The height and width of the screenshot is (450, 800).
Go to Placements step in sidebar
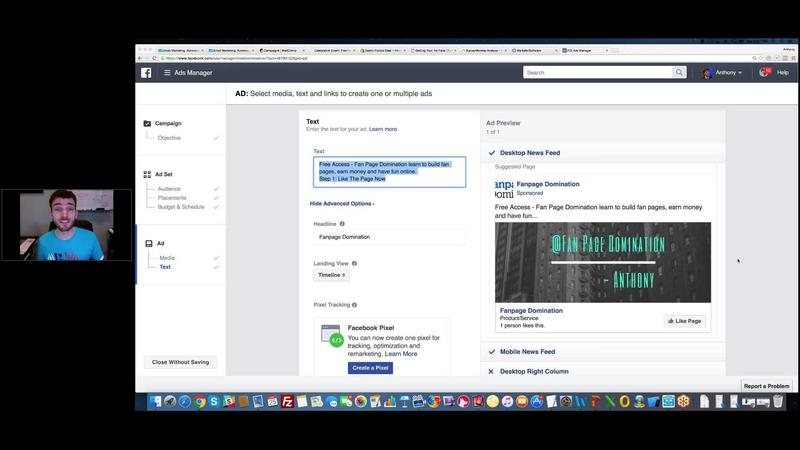(x=172, y=198)
